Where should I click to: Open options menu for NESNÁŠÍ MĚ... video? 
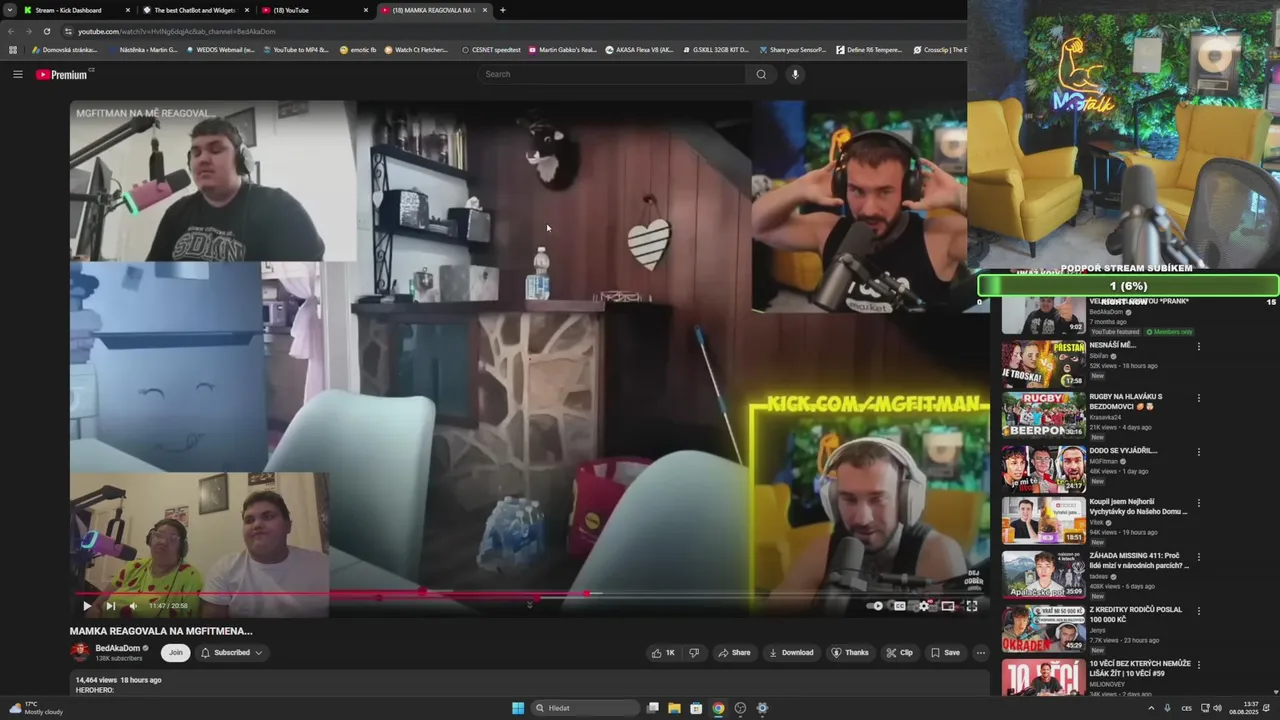coord(1198,346)
